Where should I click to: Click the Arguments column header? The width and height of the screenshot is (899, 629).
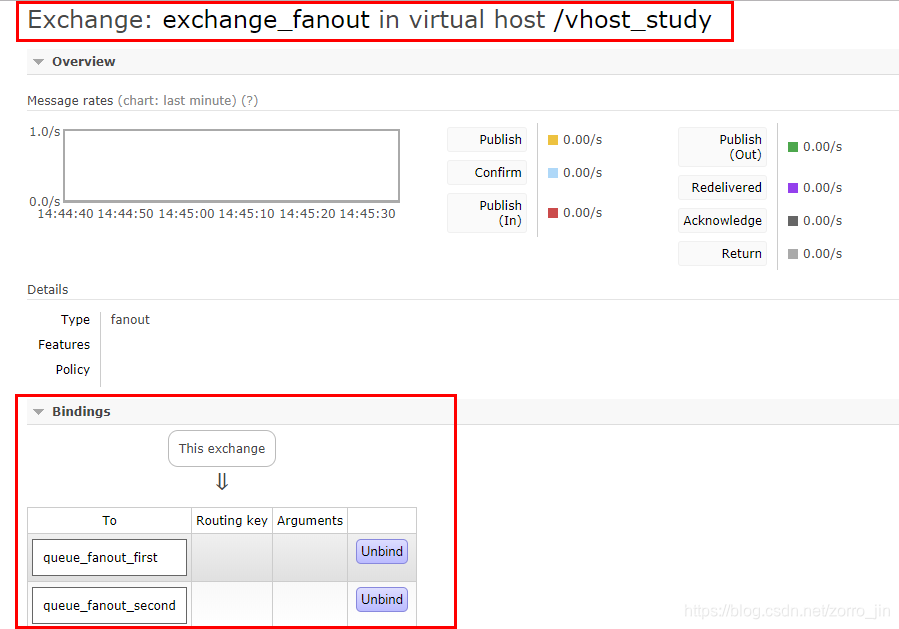click(310, 521)
